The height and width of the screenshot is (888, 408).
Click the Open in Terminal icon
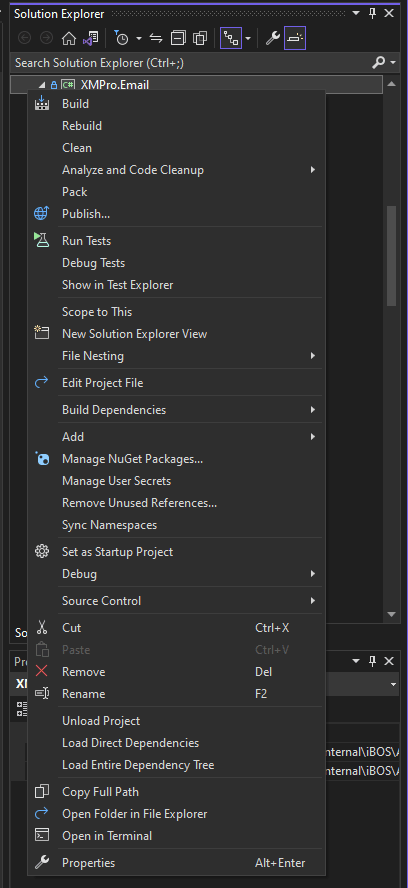coord(42,835)
